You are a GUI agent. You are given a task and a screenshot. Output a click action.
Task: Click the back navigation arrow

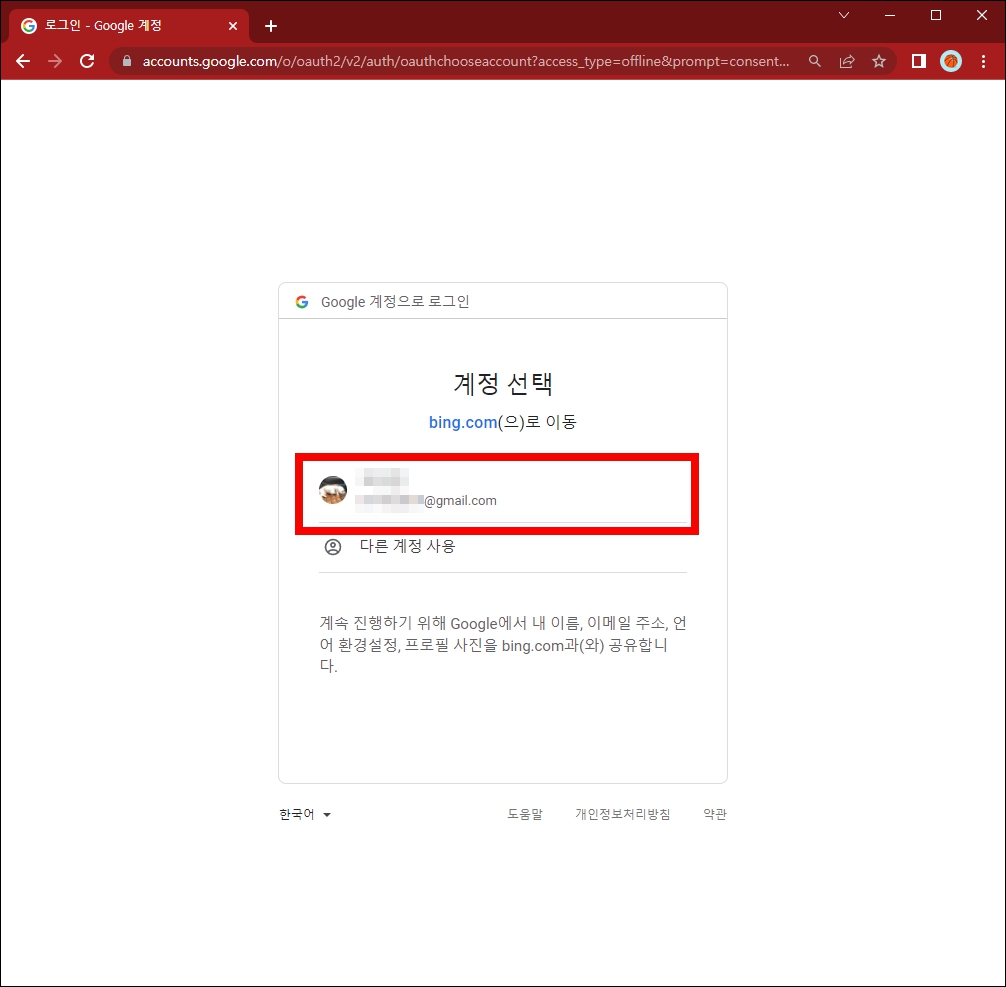click(22, 61)
